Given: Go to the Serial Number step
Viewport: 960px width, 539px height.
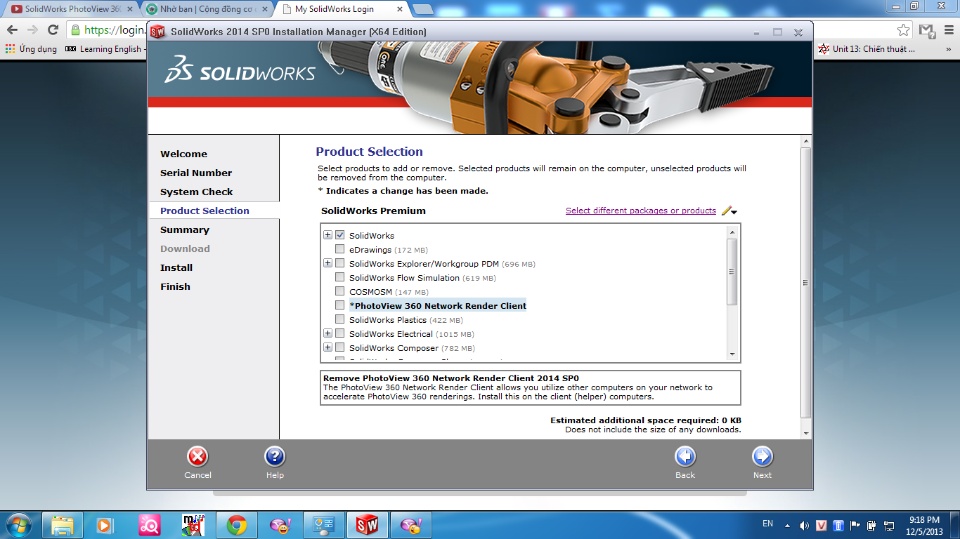Looking at the screenshot, I should tap(196, 173).
